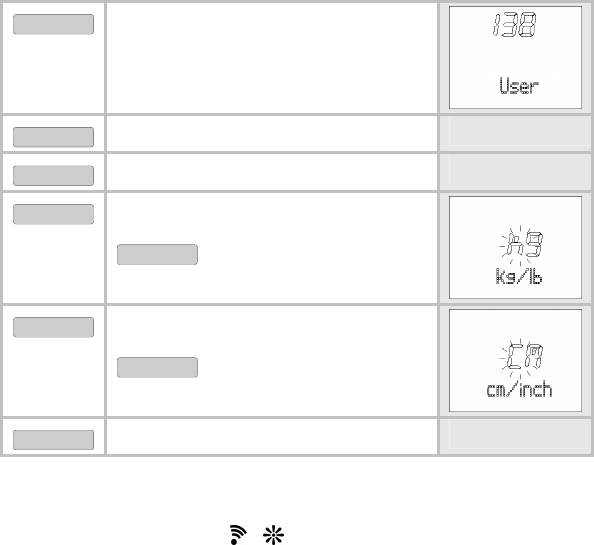Click left-column gray button in cm/inch row
The width and height of the screenshot is (594, 545).
pos(53,327)
